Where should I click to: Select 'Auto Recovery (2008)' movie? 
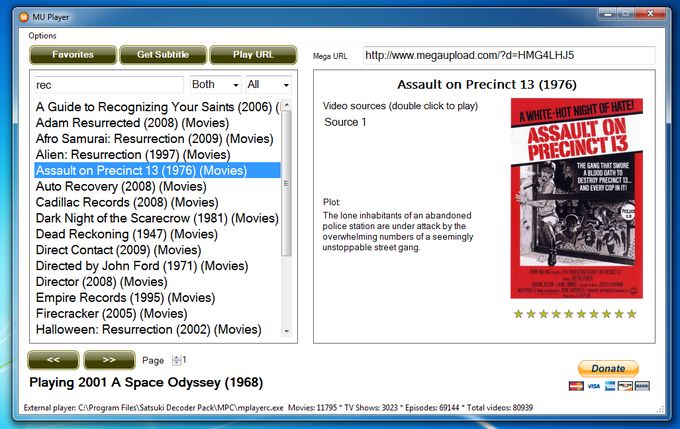tap(158, 187)
